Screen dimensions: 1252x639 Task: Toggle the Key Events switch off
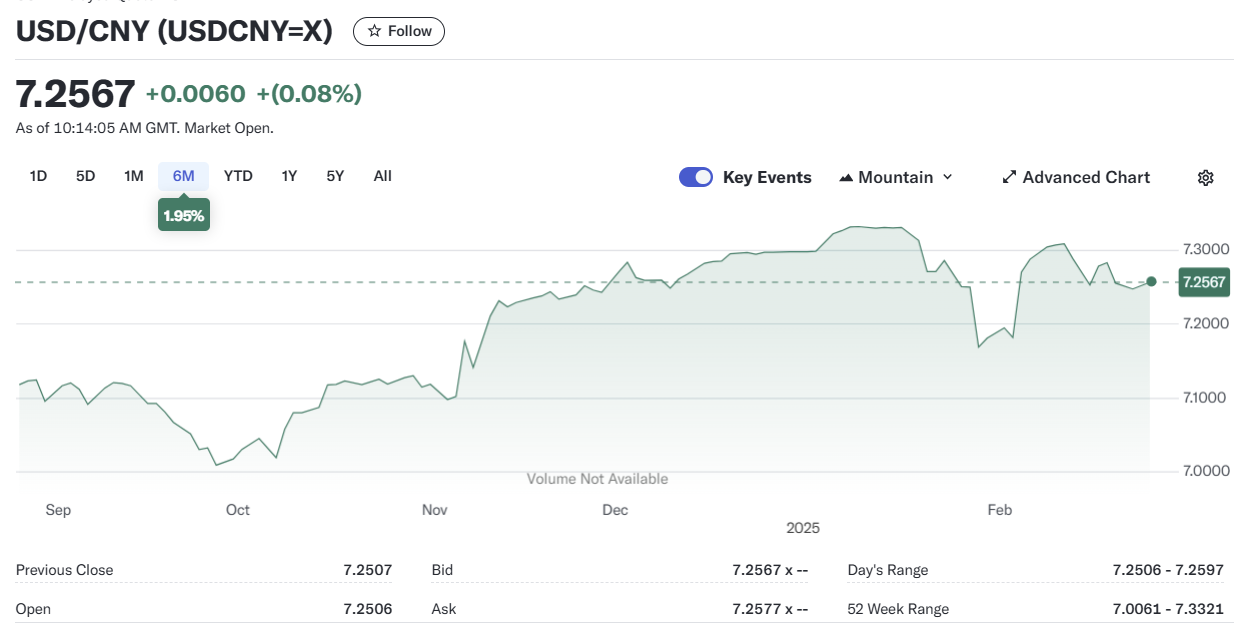coord(695,177)
